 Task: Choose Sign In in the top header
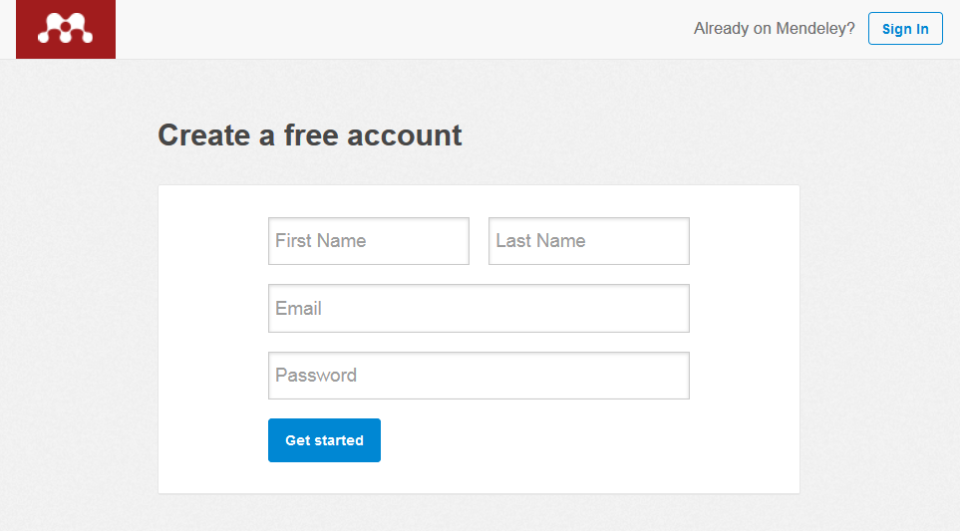905,29
